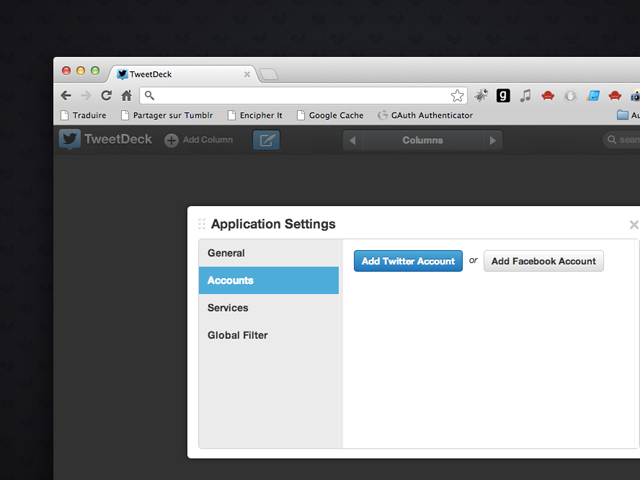The width and height of the screenshot is (640, 480).
Task: Move columns right with the arrow
Action: click(x=493, y=140)
